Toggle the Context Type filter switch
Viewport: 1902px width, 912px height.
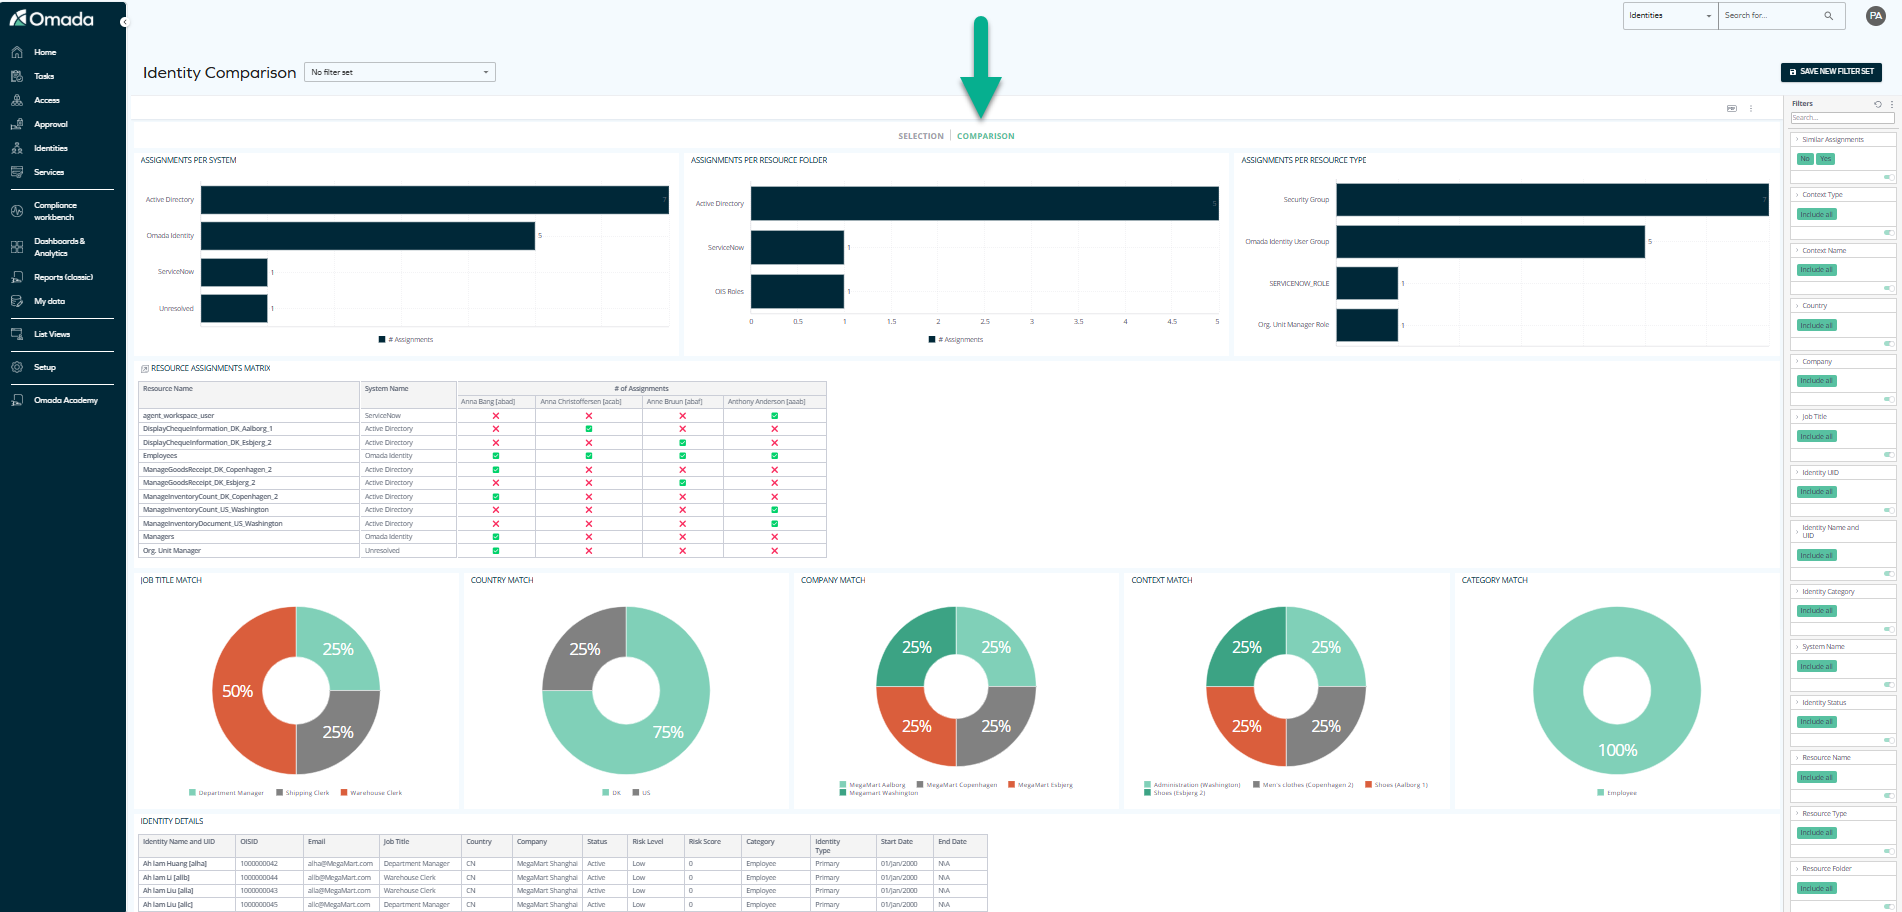[x=1889, y=232]
